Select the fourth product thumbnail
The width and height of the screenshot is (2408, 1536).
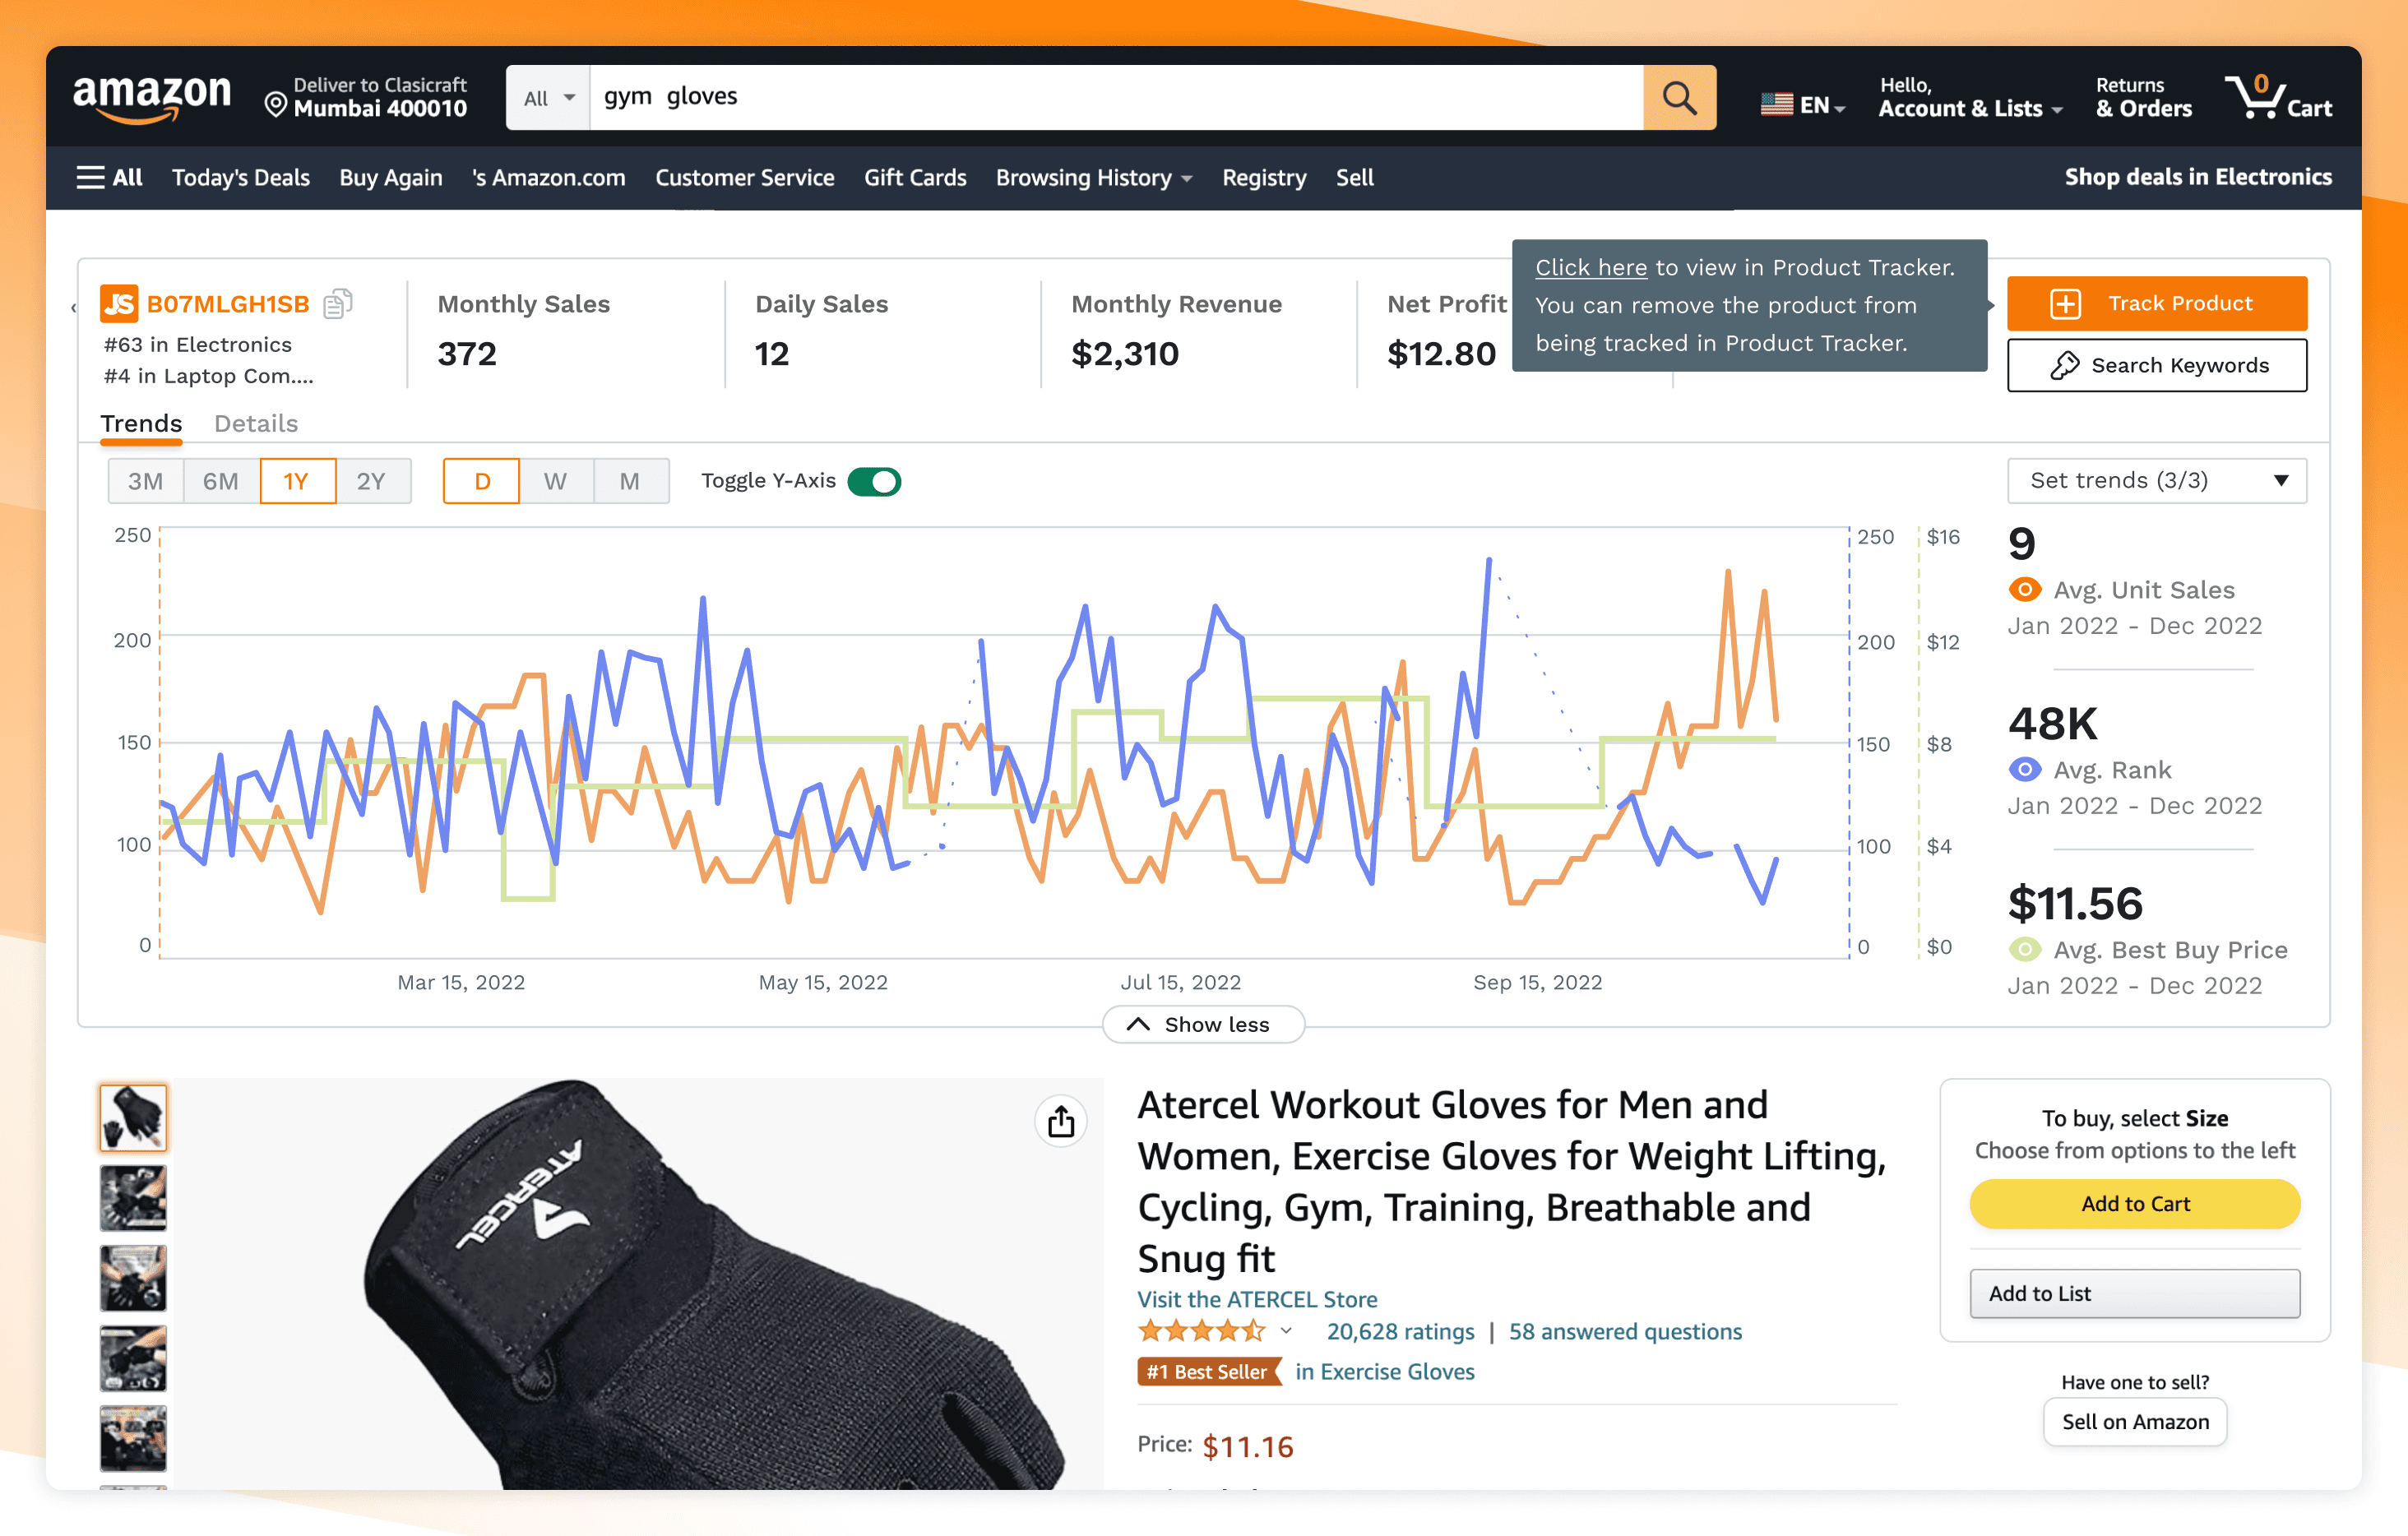click(x=133, y=1358)
